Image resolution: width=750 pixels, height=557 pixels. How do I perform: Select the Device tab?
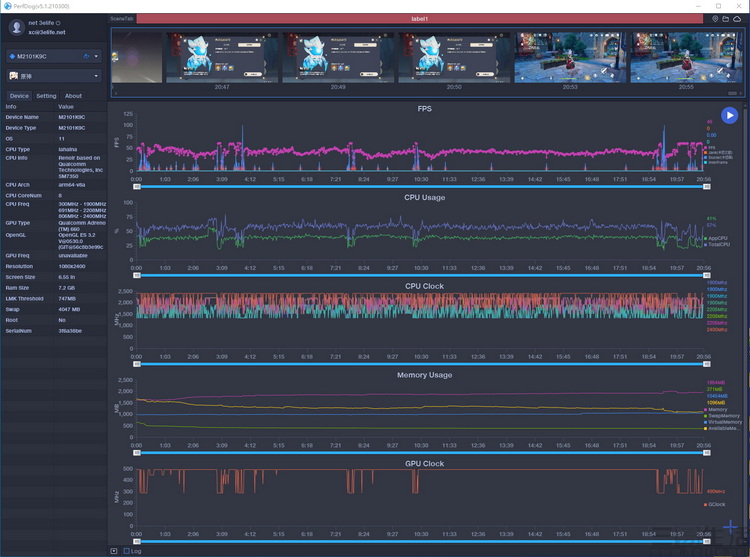tap(19, 96)
